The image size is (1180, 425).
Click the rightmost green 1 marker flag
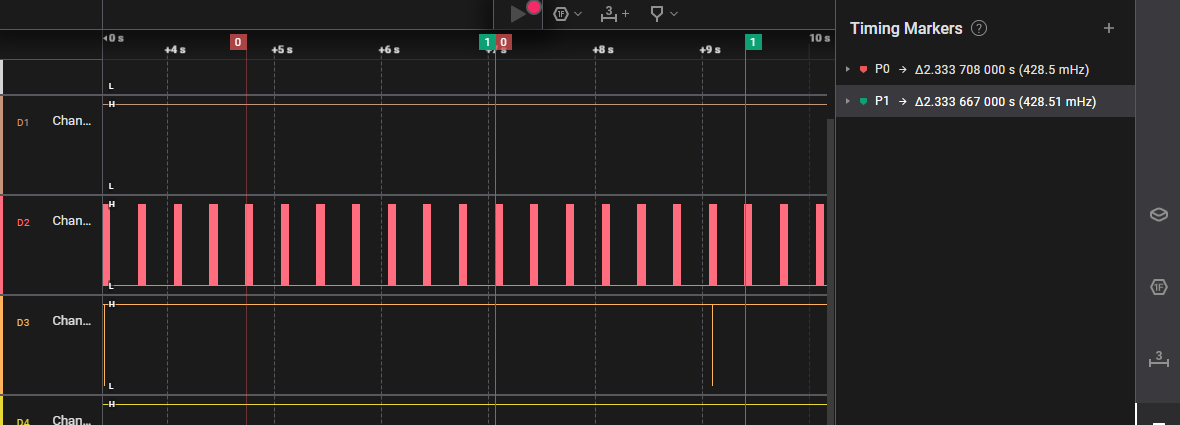click(x=753, y=42)
